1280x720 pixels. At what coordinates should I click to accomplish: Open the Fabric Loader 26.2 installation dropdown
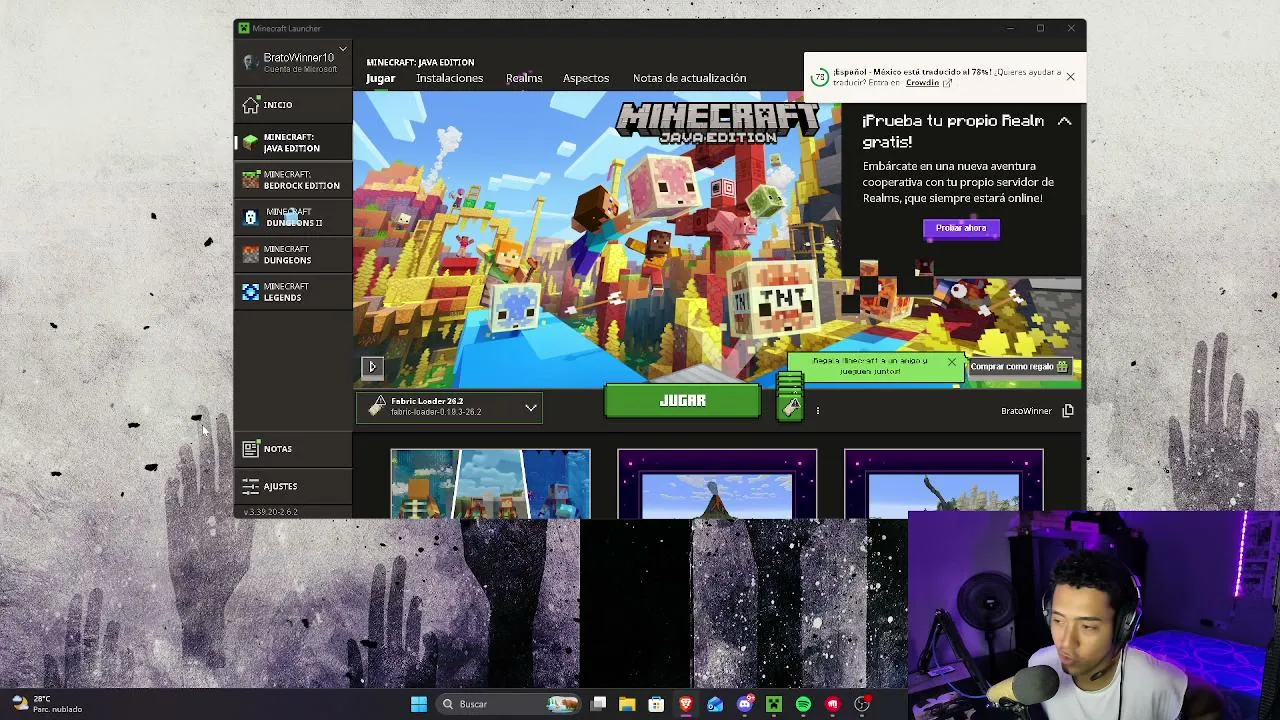[449, 407]
